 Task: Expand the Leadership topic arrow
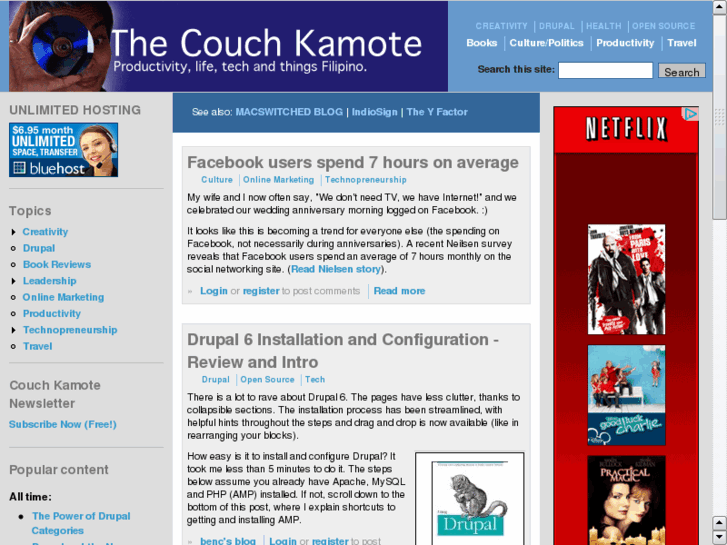click(x=13, y=281)
